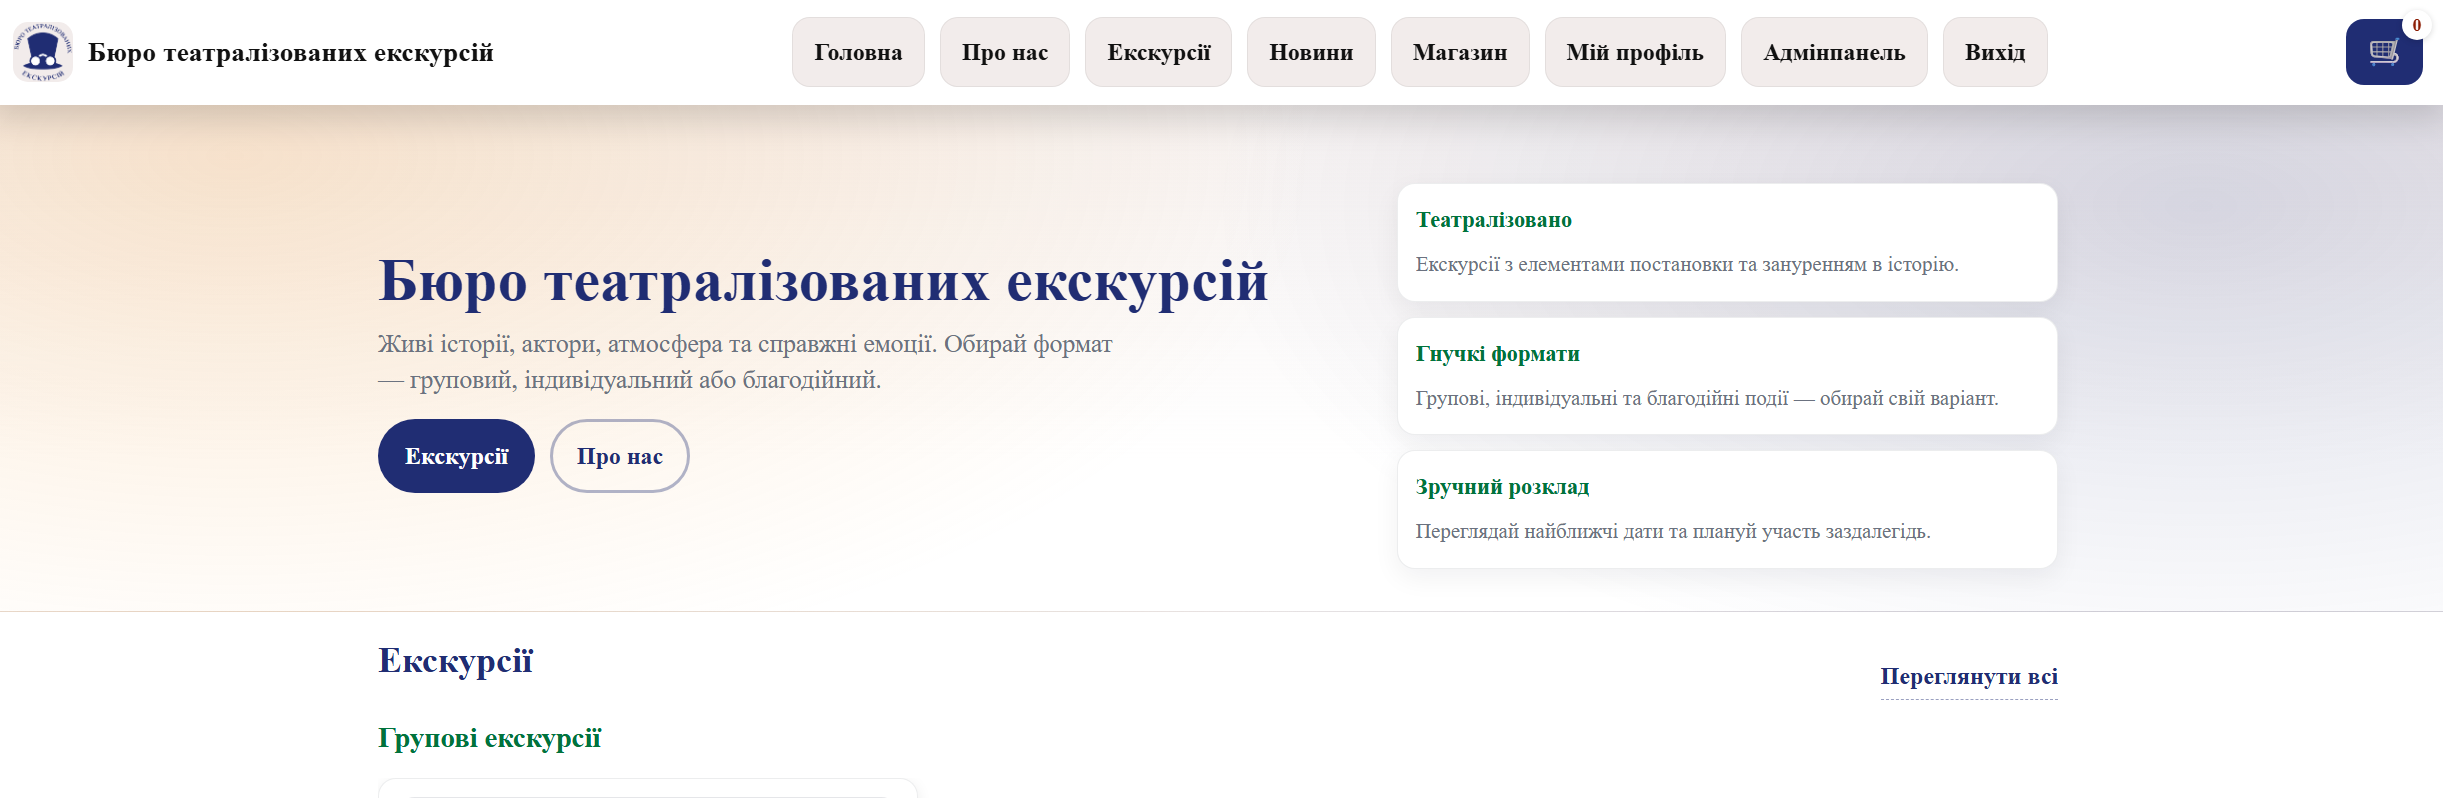Viewport: 2443px width, 798px height.
Task: Log out via Вихід
Action: pyautogui.click(x=1995, y=52)
